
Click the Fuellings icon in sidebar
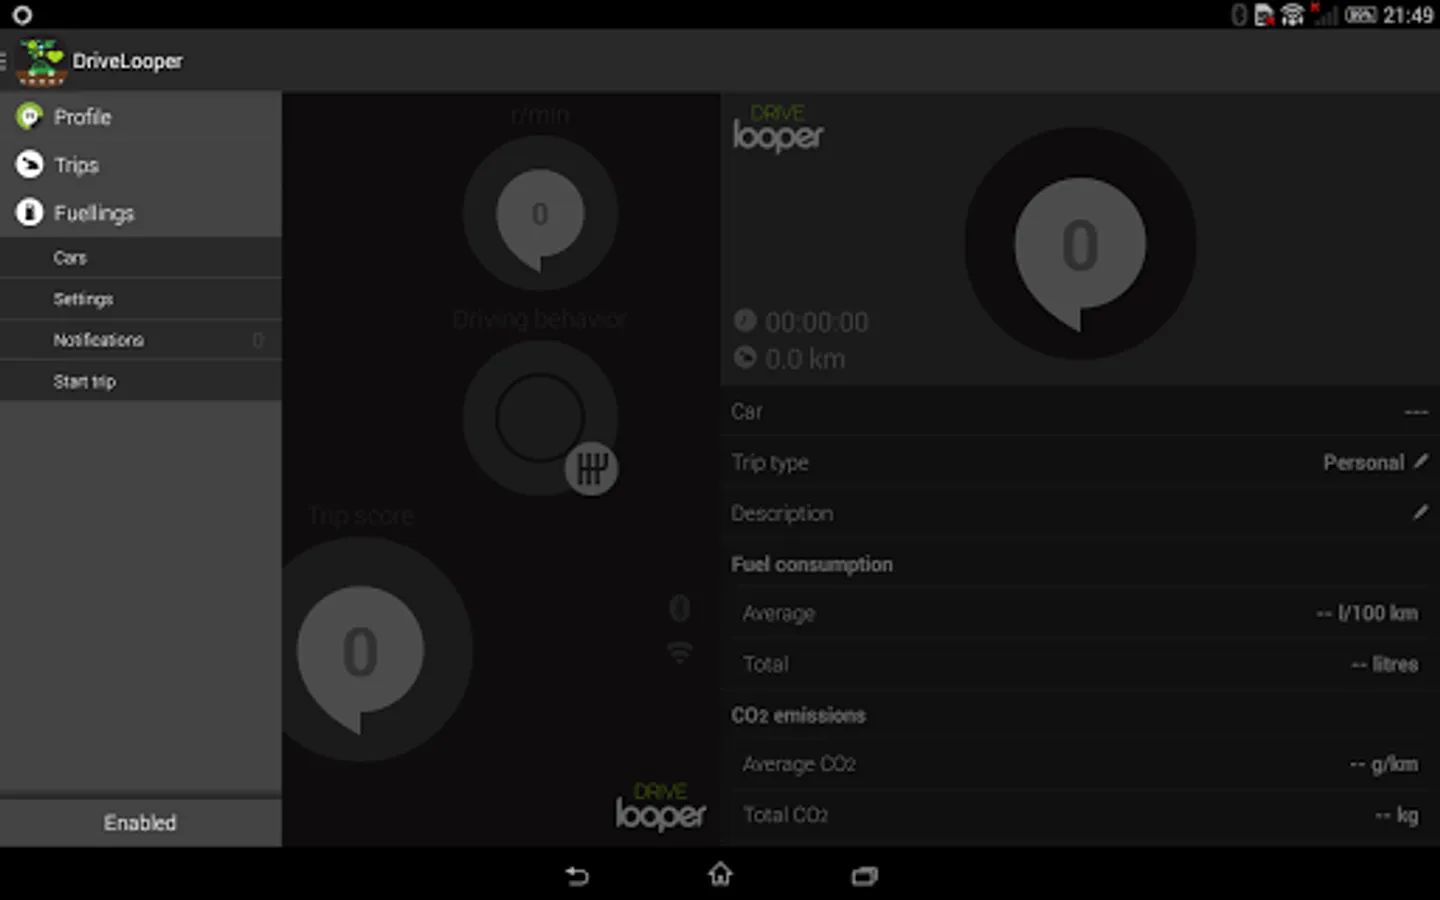tap(30, 212)
